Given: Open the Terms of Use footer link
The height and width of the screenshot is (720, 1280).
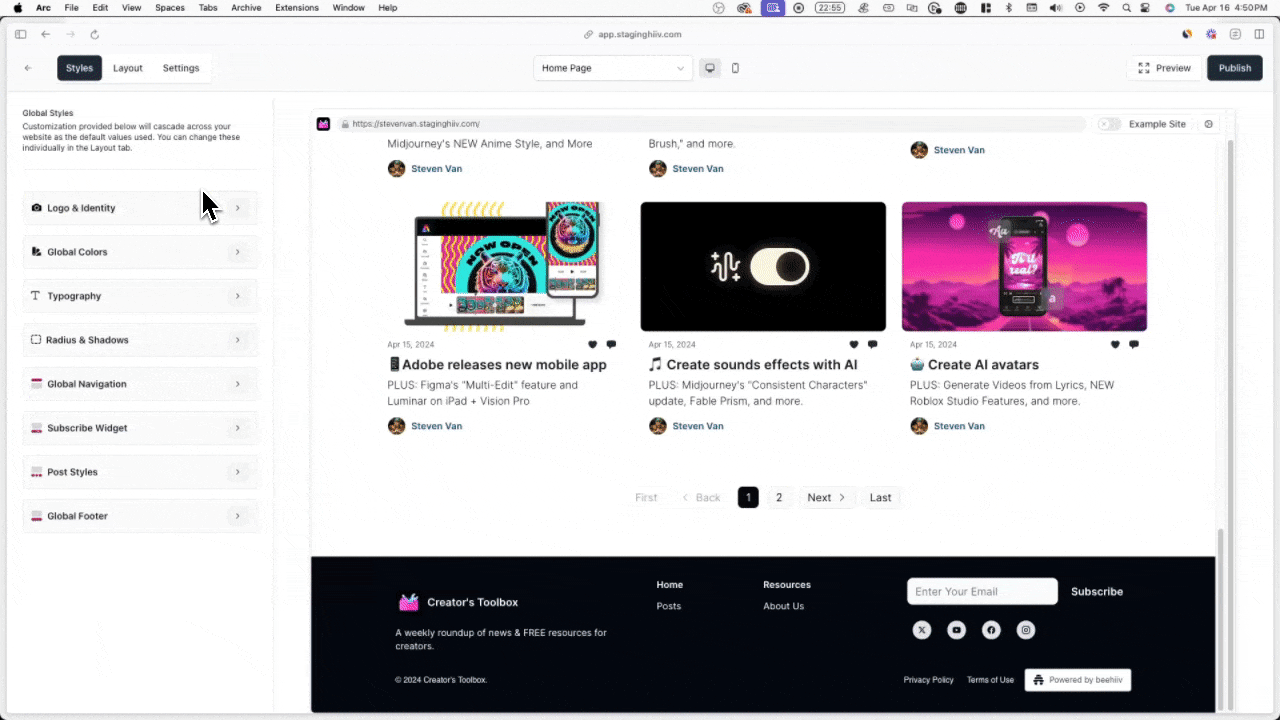Looking at the screenshot, I should (990, 680).
